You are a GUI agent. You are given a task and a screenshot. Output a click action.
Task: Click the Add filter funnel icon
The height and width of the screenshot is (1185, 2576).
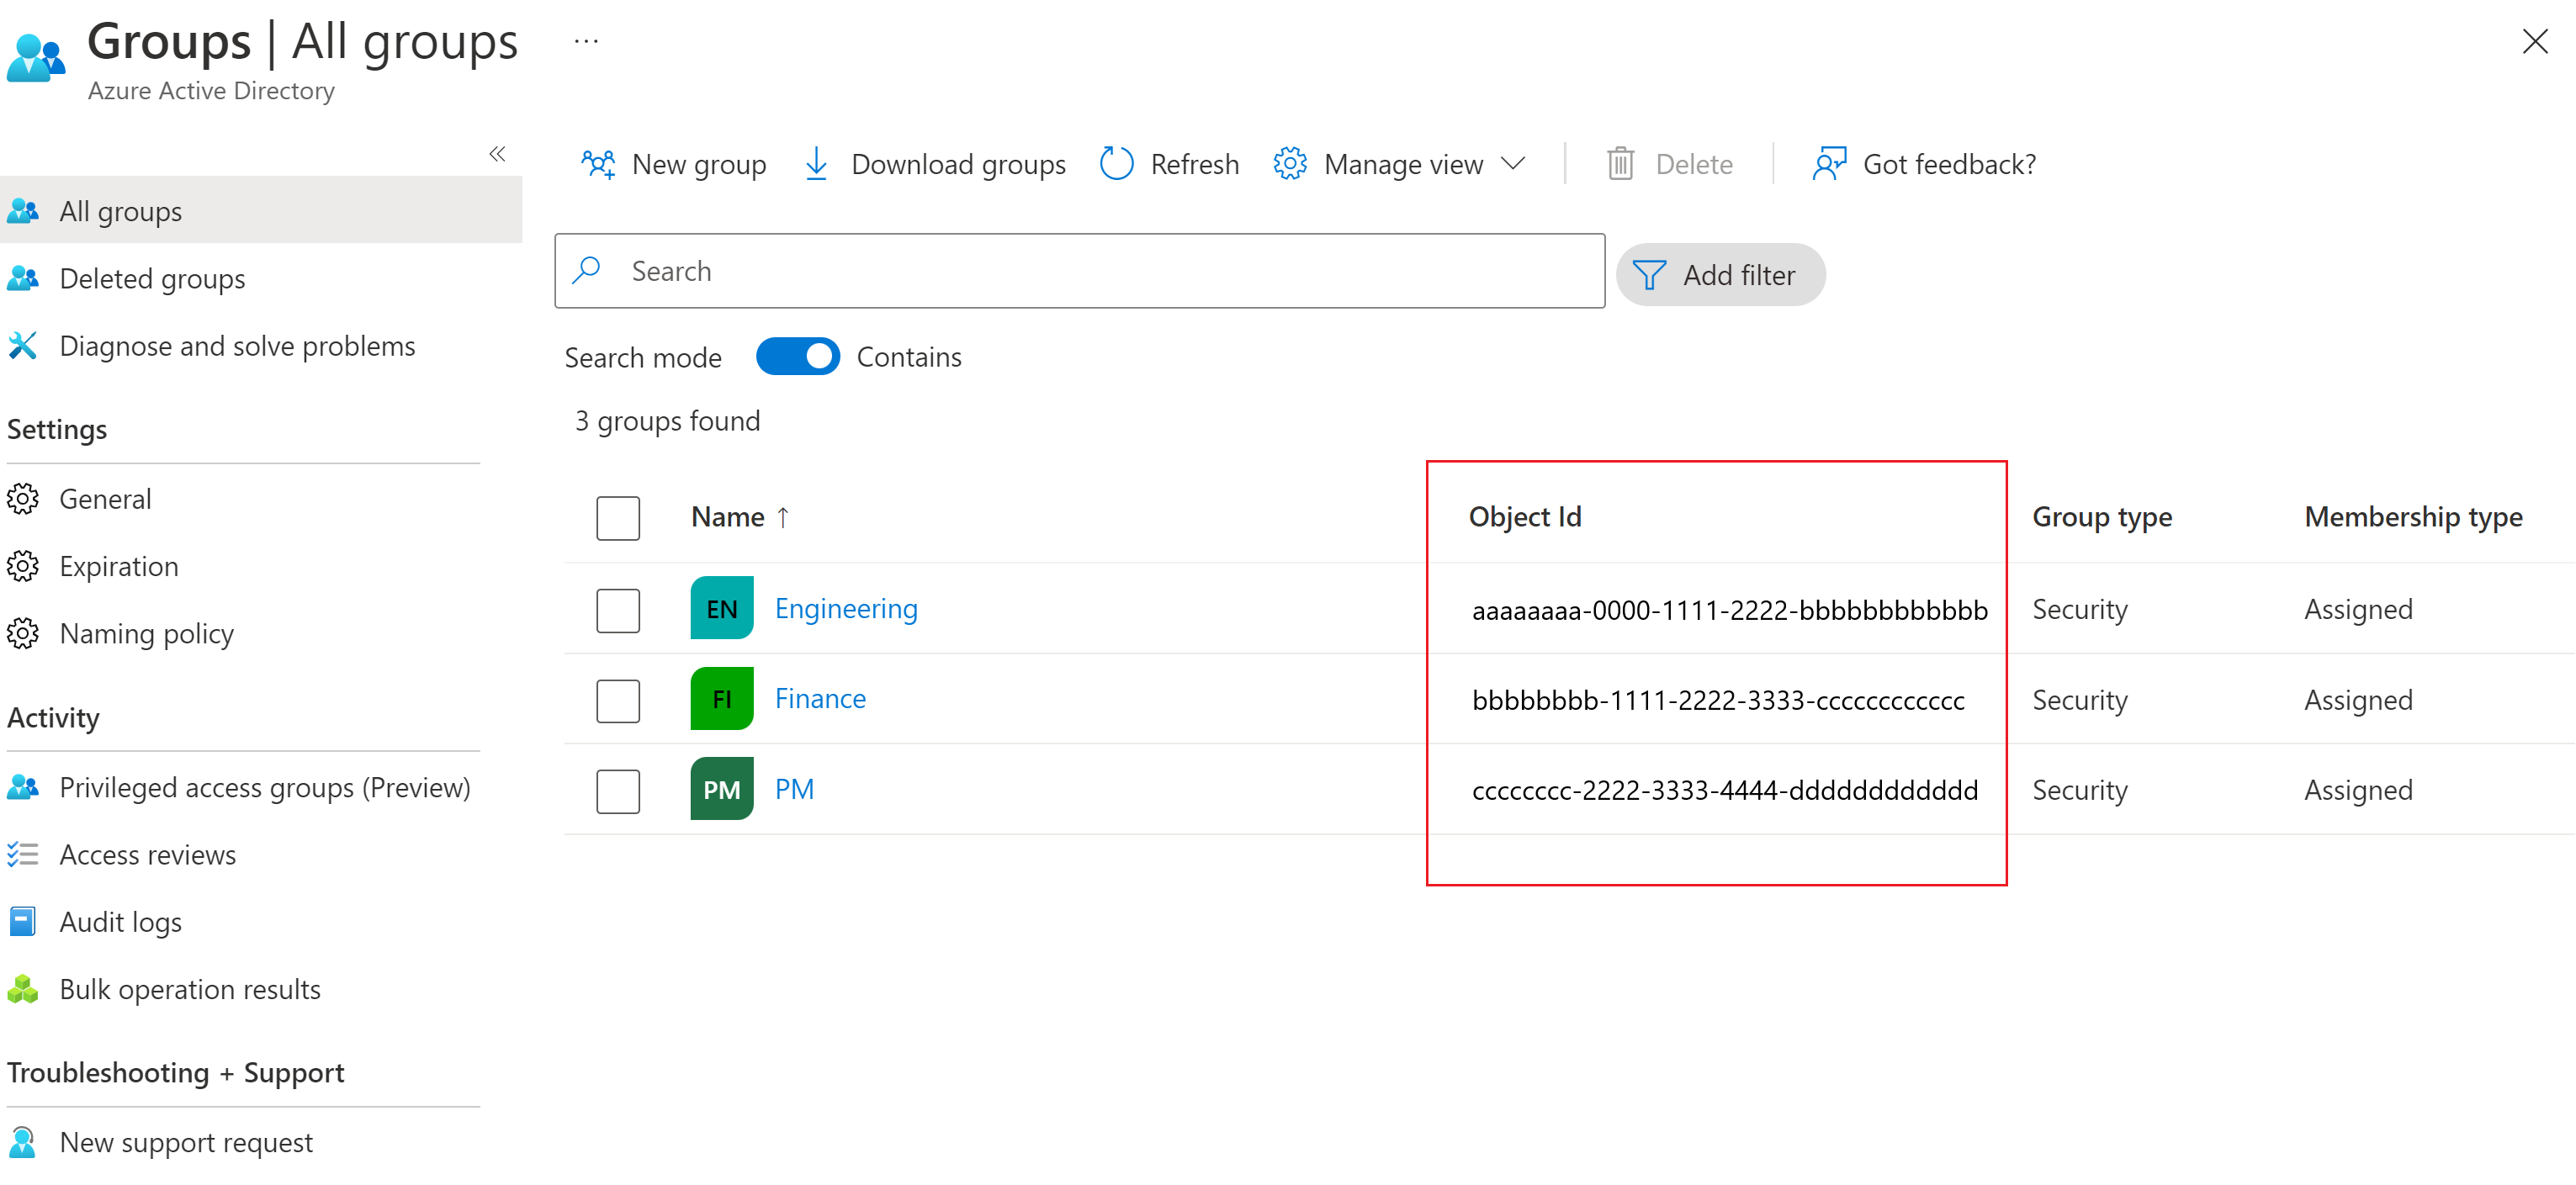pos(1649,275)
